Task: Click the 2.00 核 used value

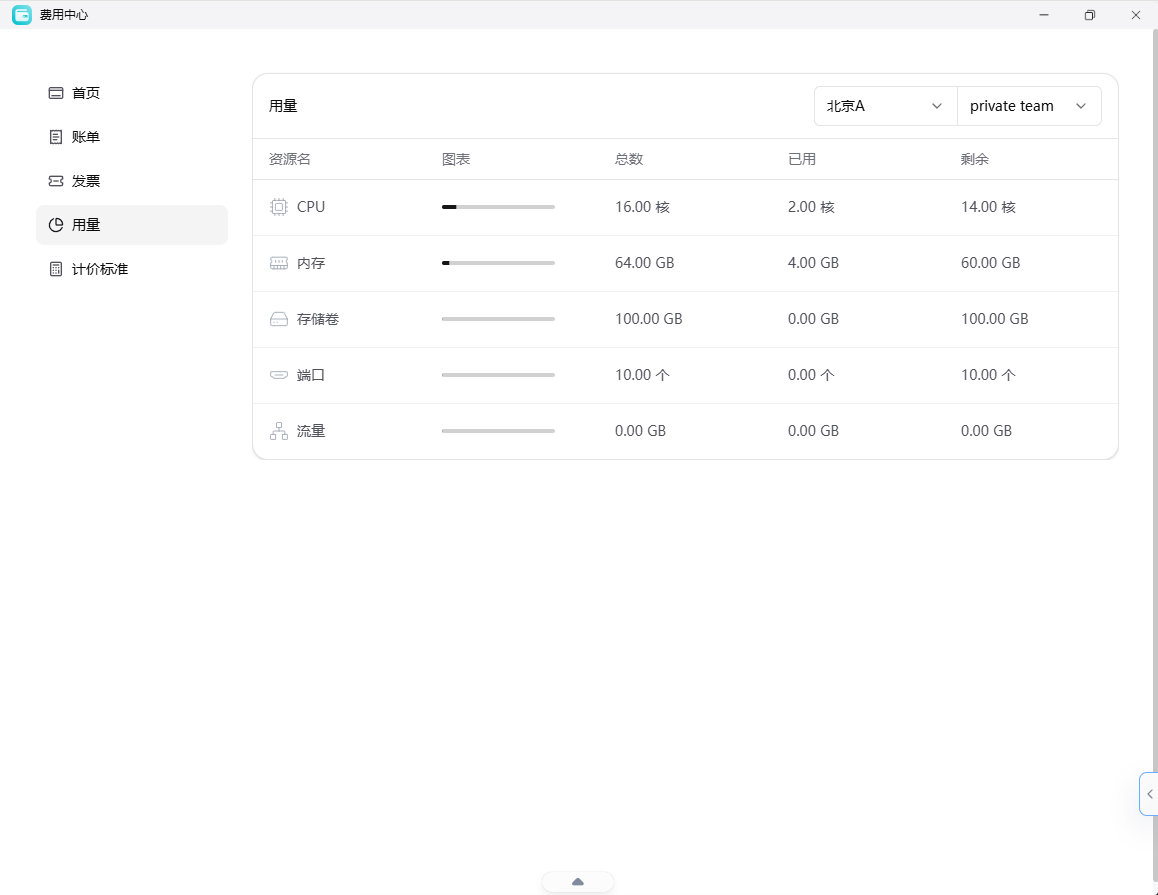Action: (x=811, y=207)
